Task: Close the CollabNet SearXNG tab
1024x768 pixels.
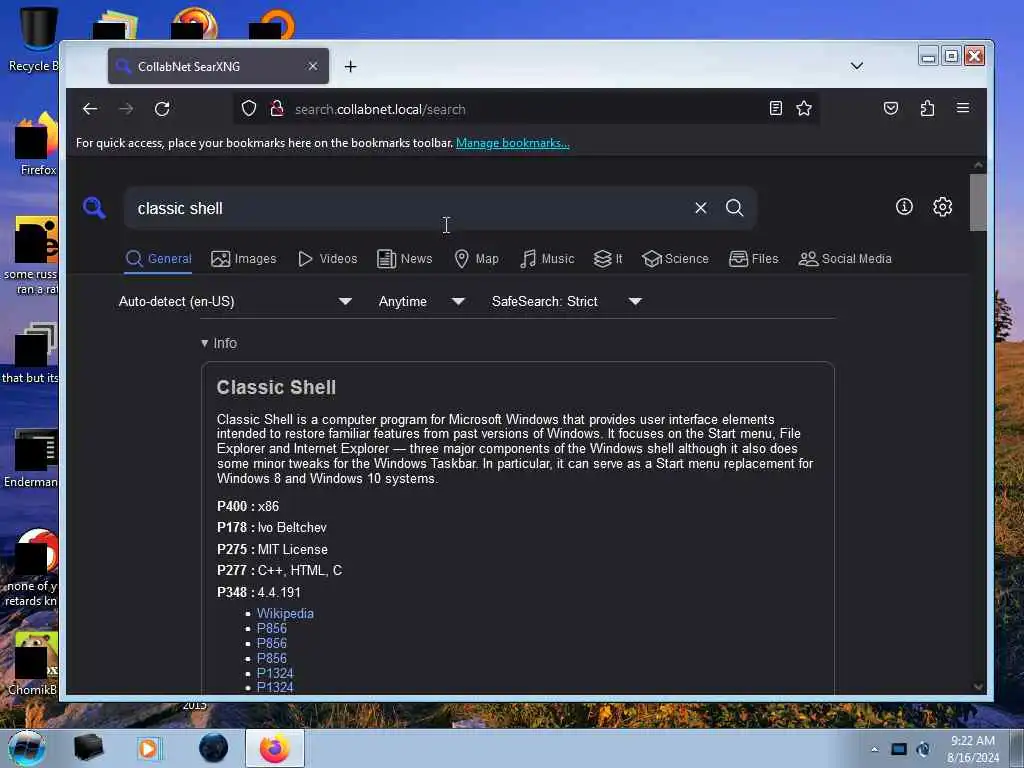Action: 313,66
